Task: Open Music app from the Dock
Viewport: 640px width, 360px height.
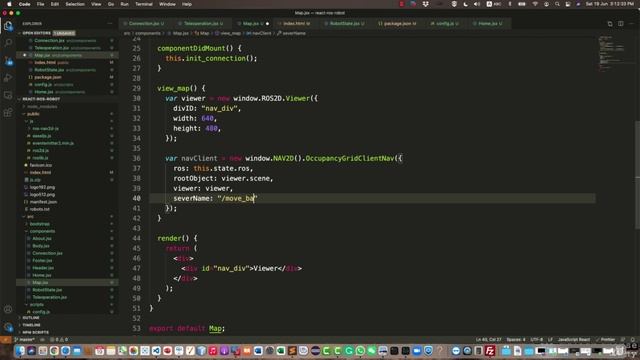Action: [x=213, y=351]
